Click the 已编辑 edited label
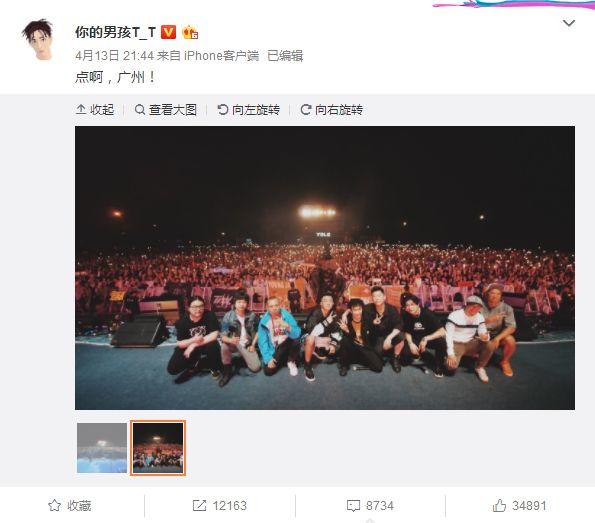This screenshot has width=595, height=523. [x=285, y=56]
